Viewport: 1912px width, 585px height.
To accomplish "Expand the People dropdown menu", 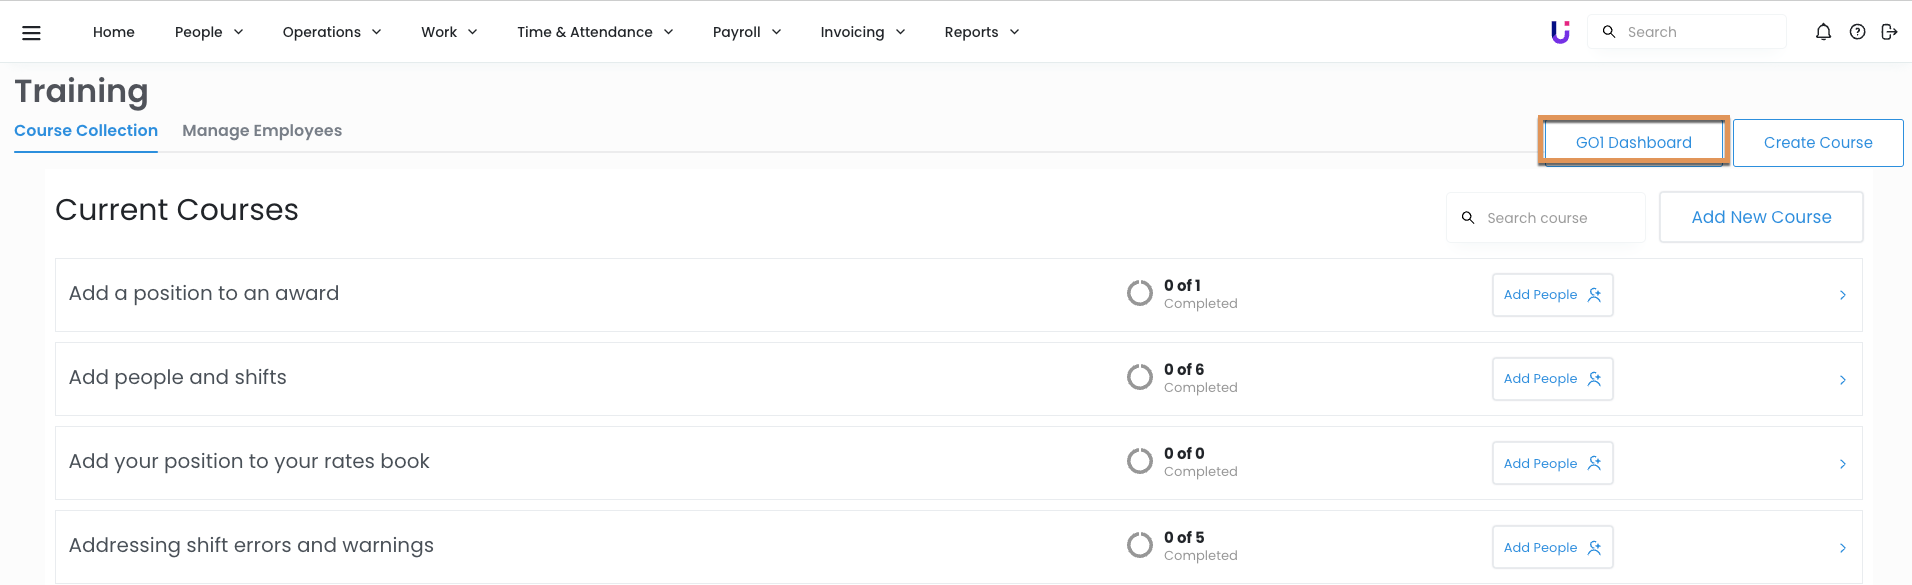I will 209,32.
